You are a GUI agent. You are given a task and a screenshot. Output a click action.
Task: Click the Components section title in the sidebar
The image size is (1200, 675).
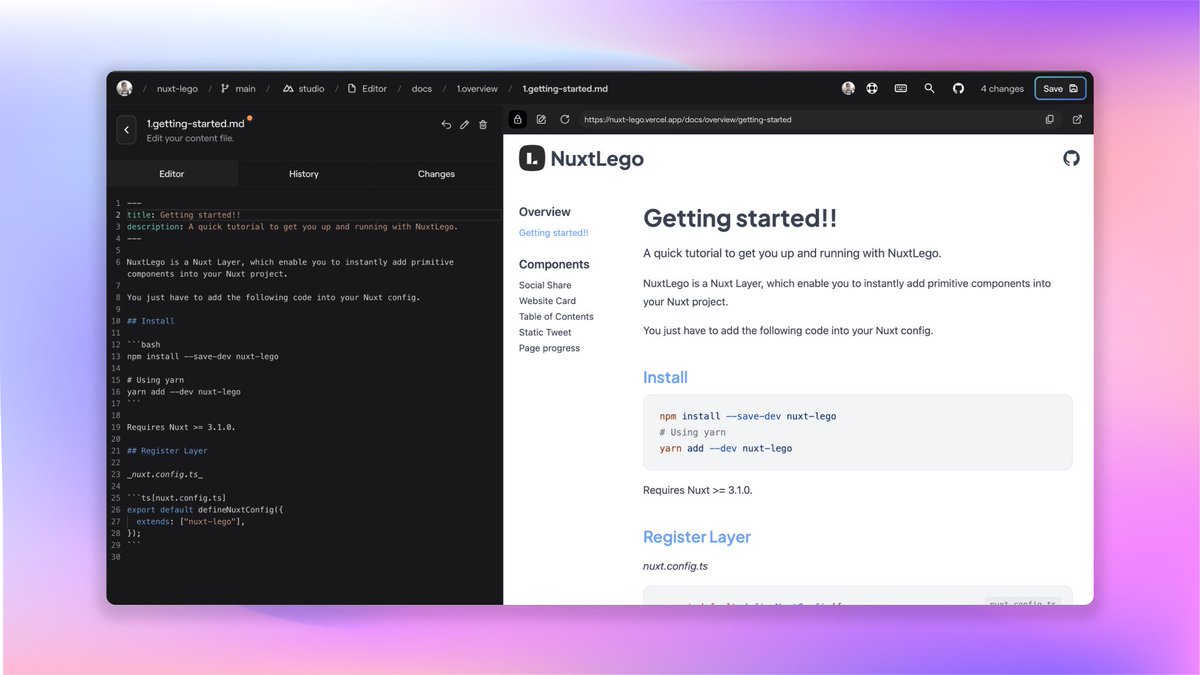(554, 265)
